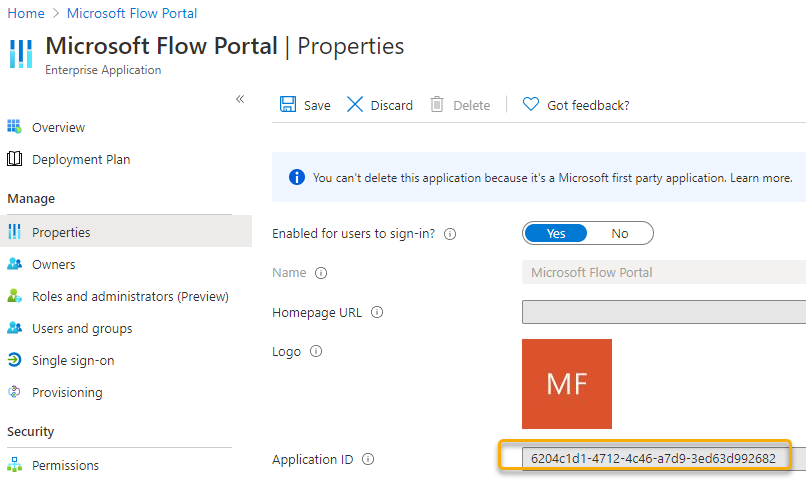The image size is (806, 480).
Task: Click Microsoft Flow Portal breadcrumb link
Action: coord(132,13)
